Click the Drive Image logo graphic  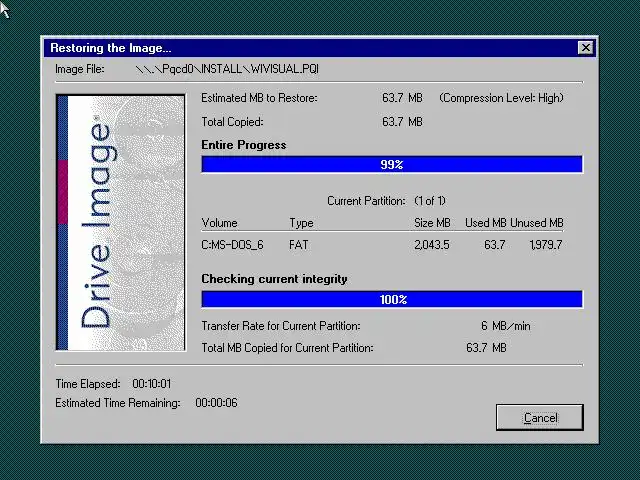pos(120,222)
